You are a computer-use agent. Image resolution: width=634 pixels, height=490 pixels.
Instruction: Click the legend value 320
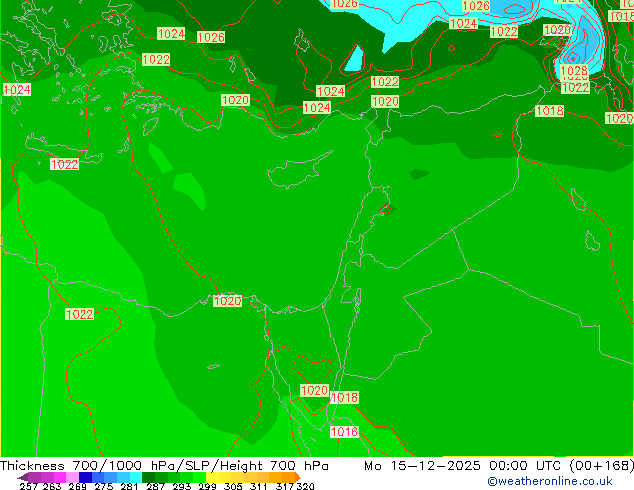(x=305, y=486)
